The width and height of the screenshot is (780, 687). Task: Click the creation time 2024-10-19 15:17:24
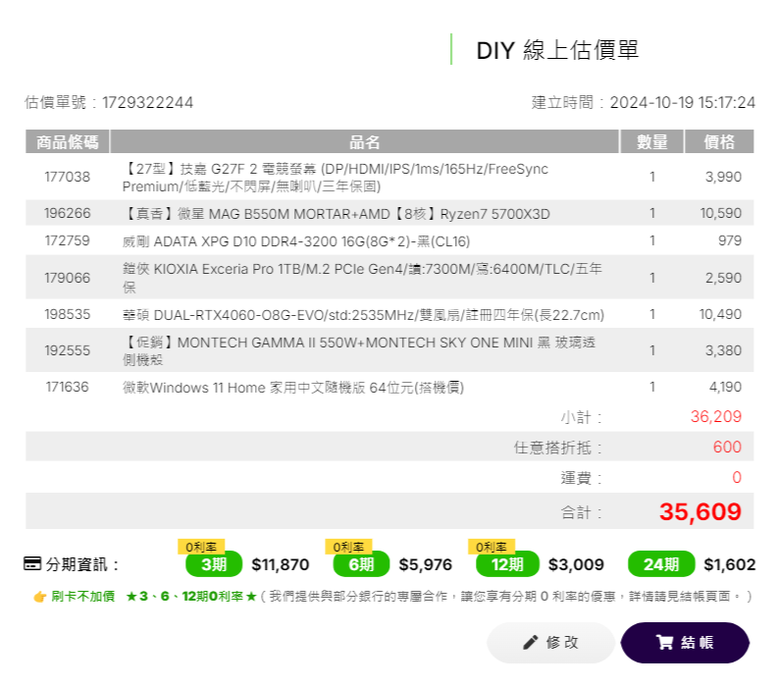(x=682, y=102)
